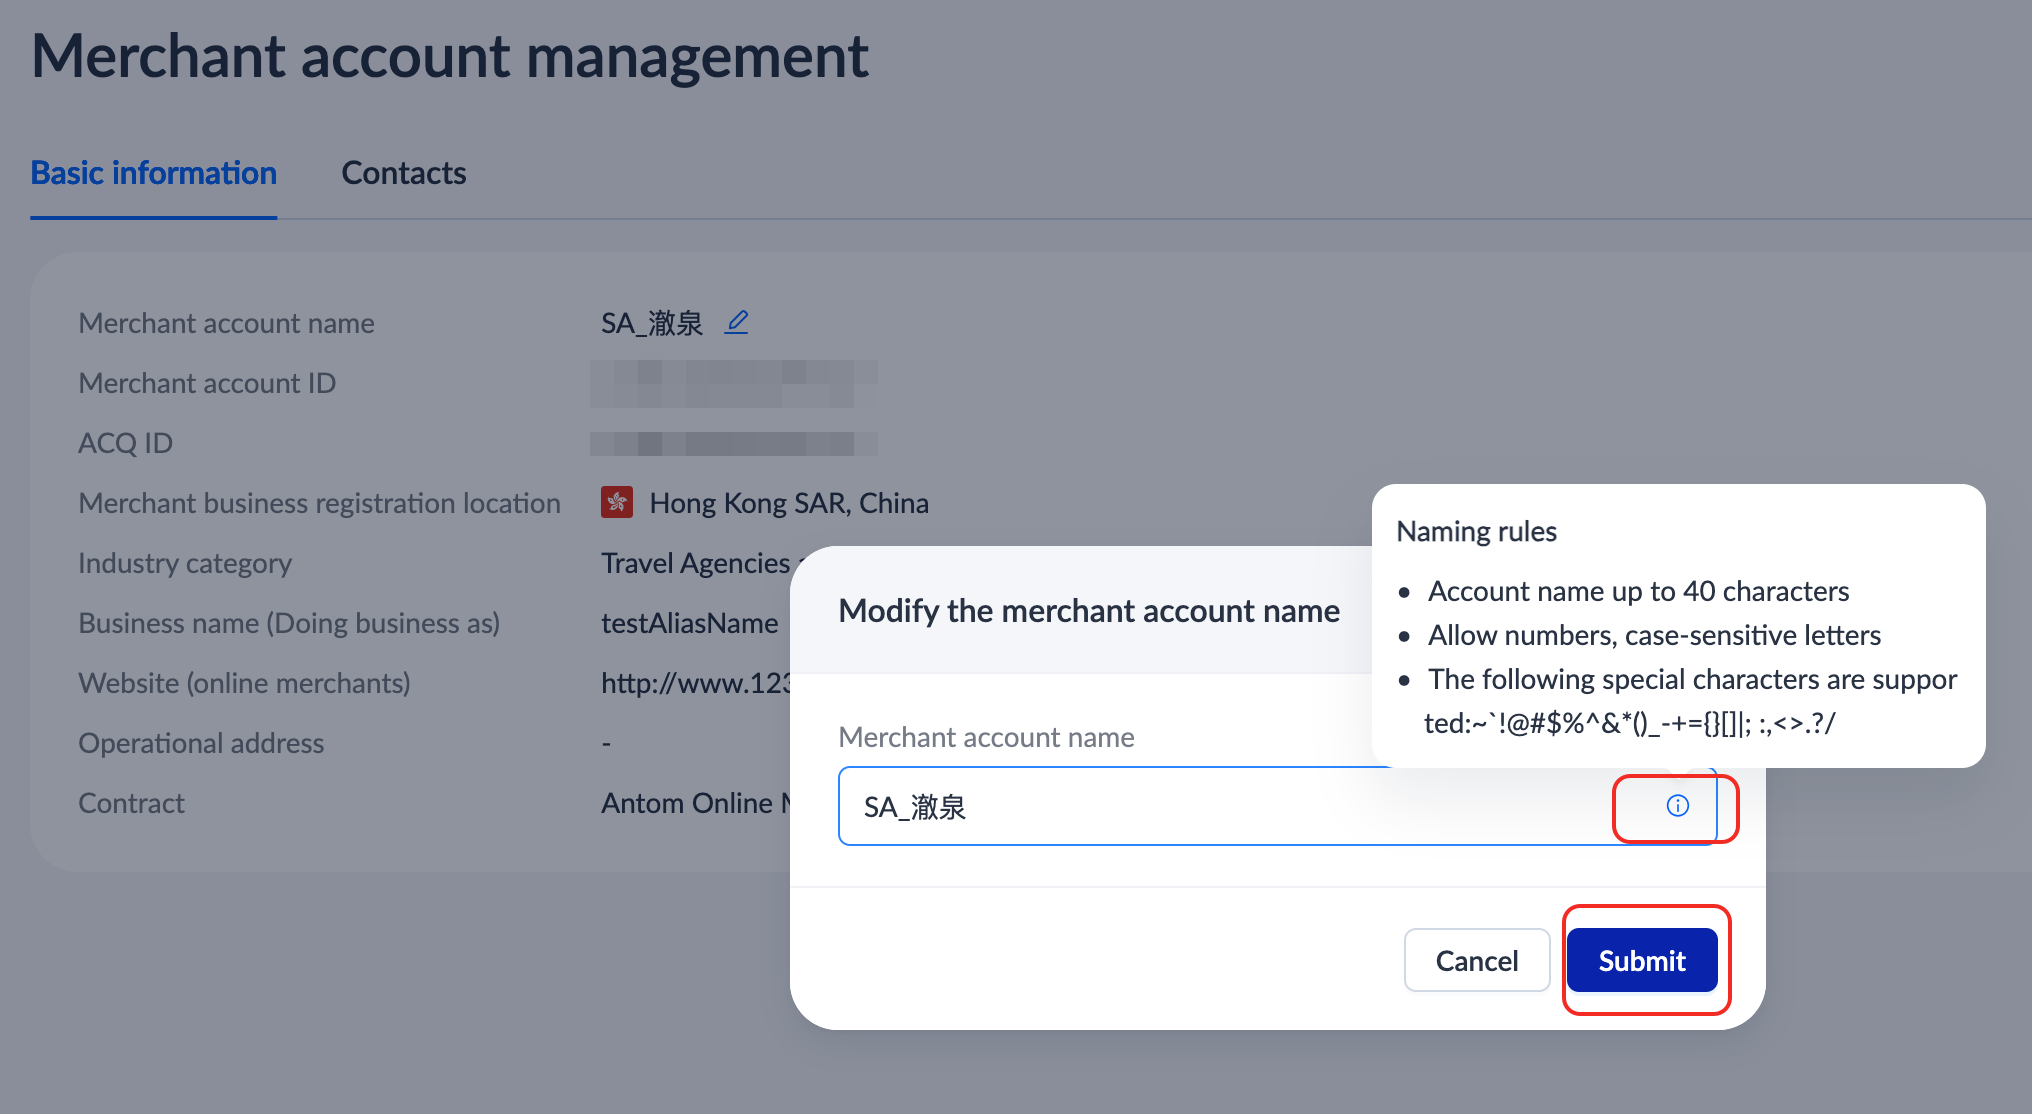Click the info icon in name field
The width and height of the screenshot is (2032, 1114).
[x=1677, y=806]
